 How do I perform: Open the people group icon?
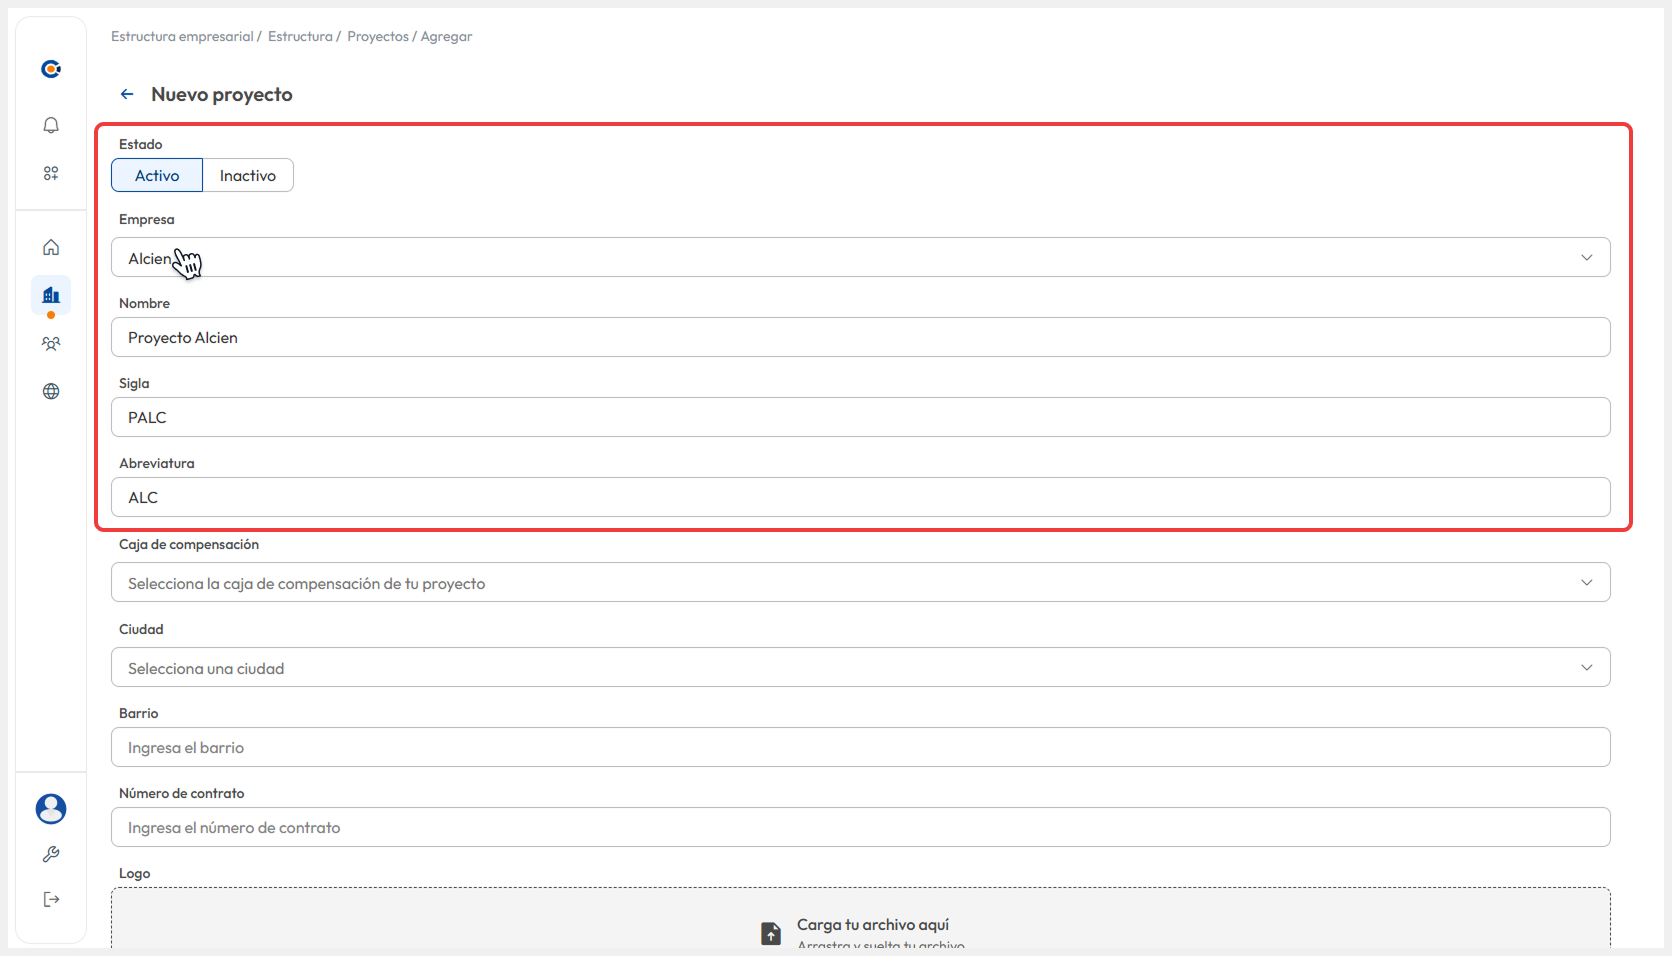(x=51, y=343)
